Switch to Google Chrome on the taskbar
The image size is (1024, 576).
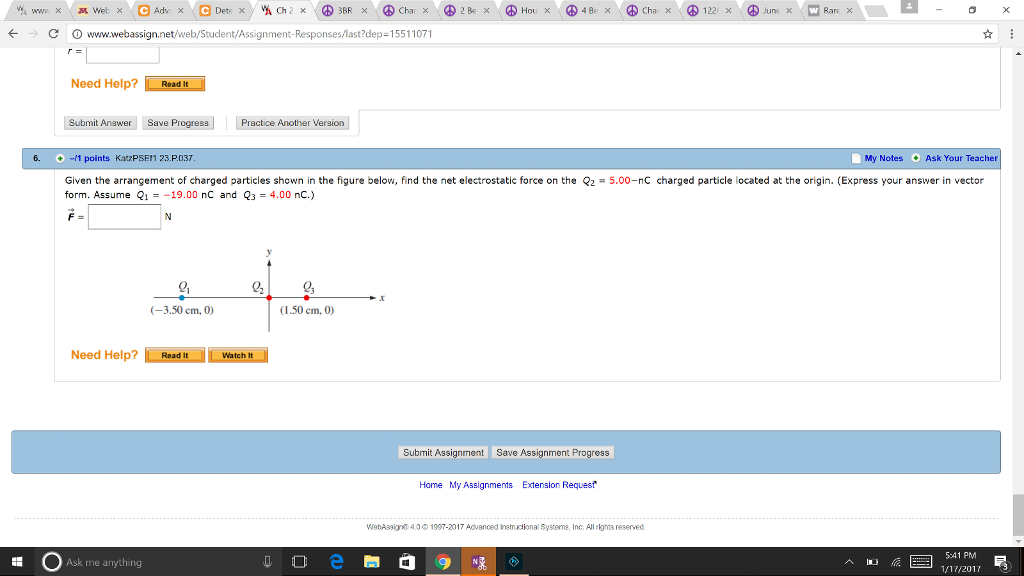tap(443, 561)
